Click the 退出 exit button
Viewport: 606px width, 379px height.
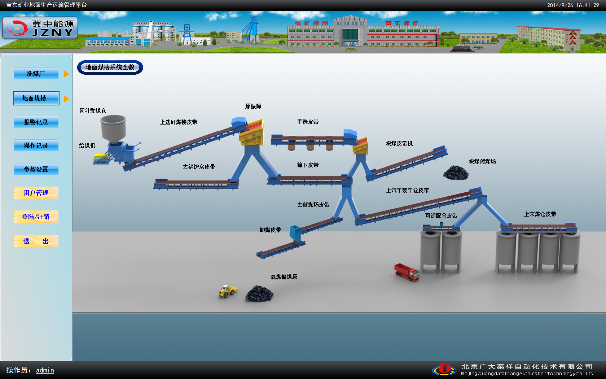point(36,241)
